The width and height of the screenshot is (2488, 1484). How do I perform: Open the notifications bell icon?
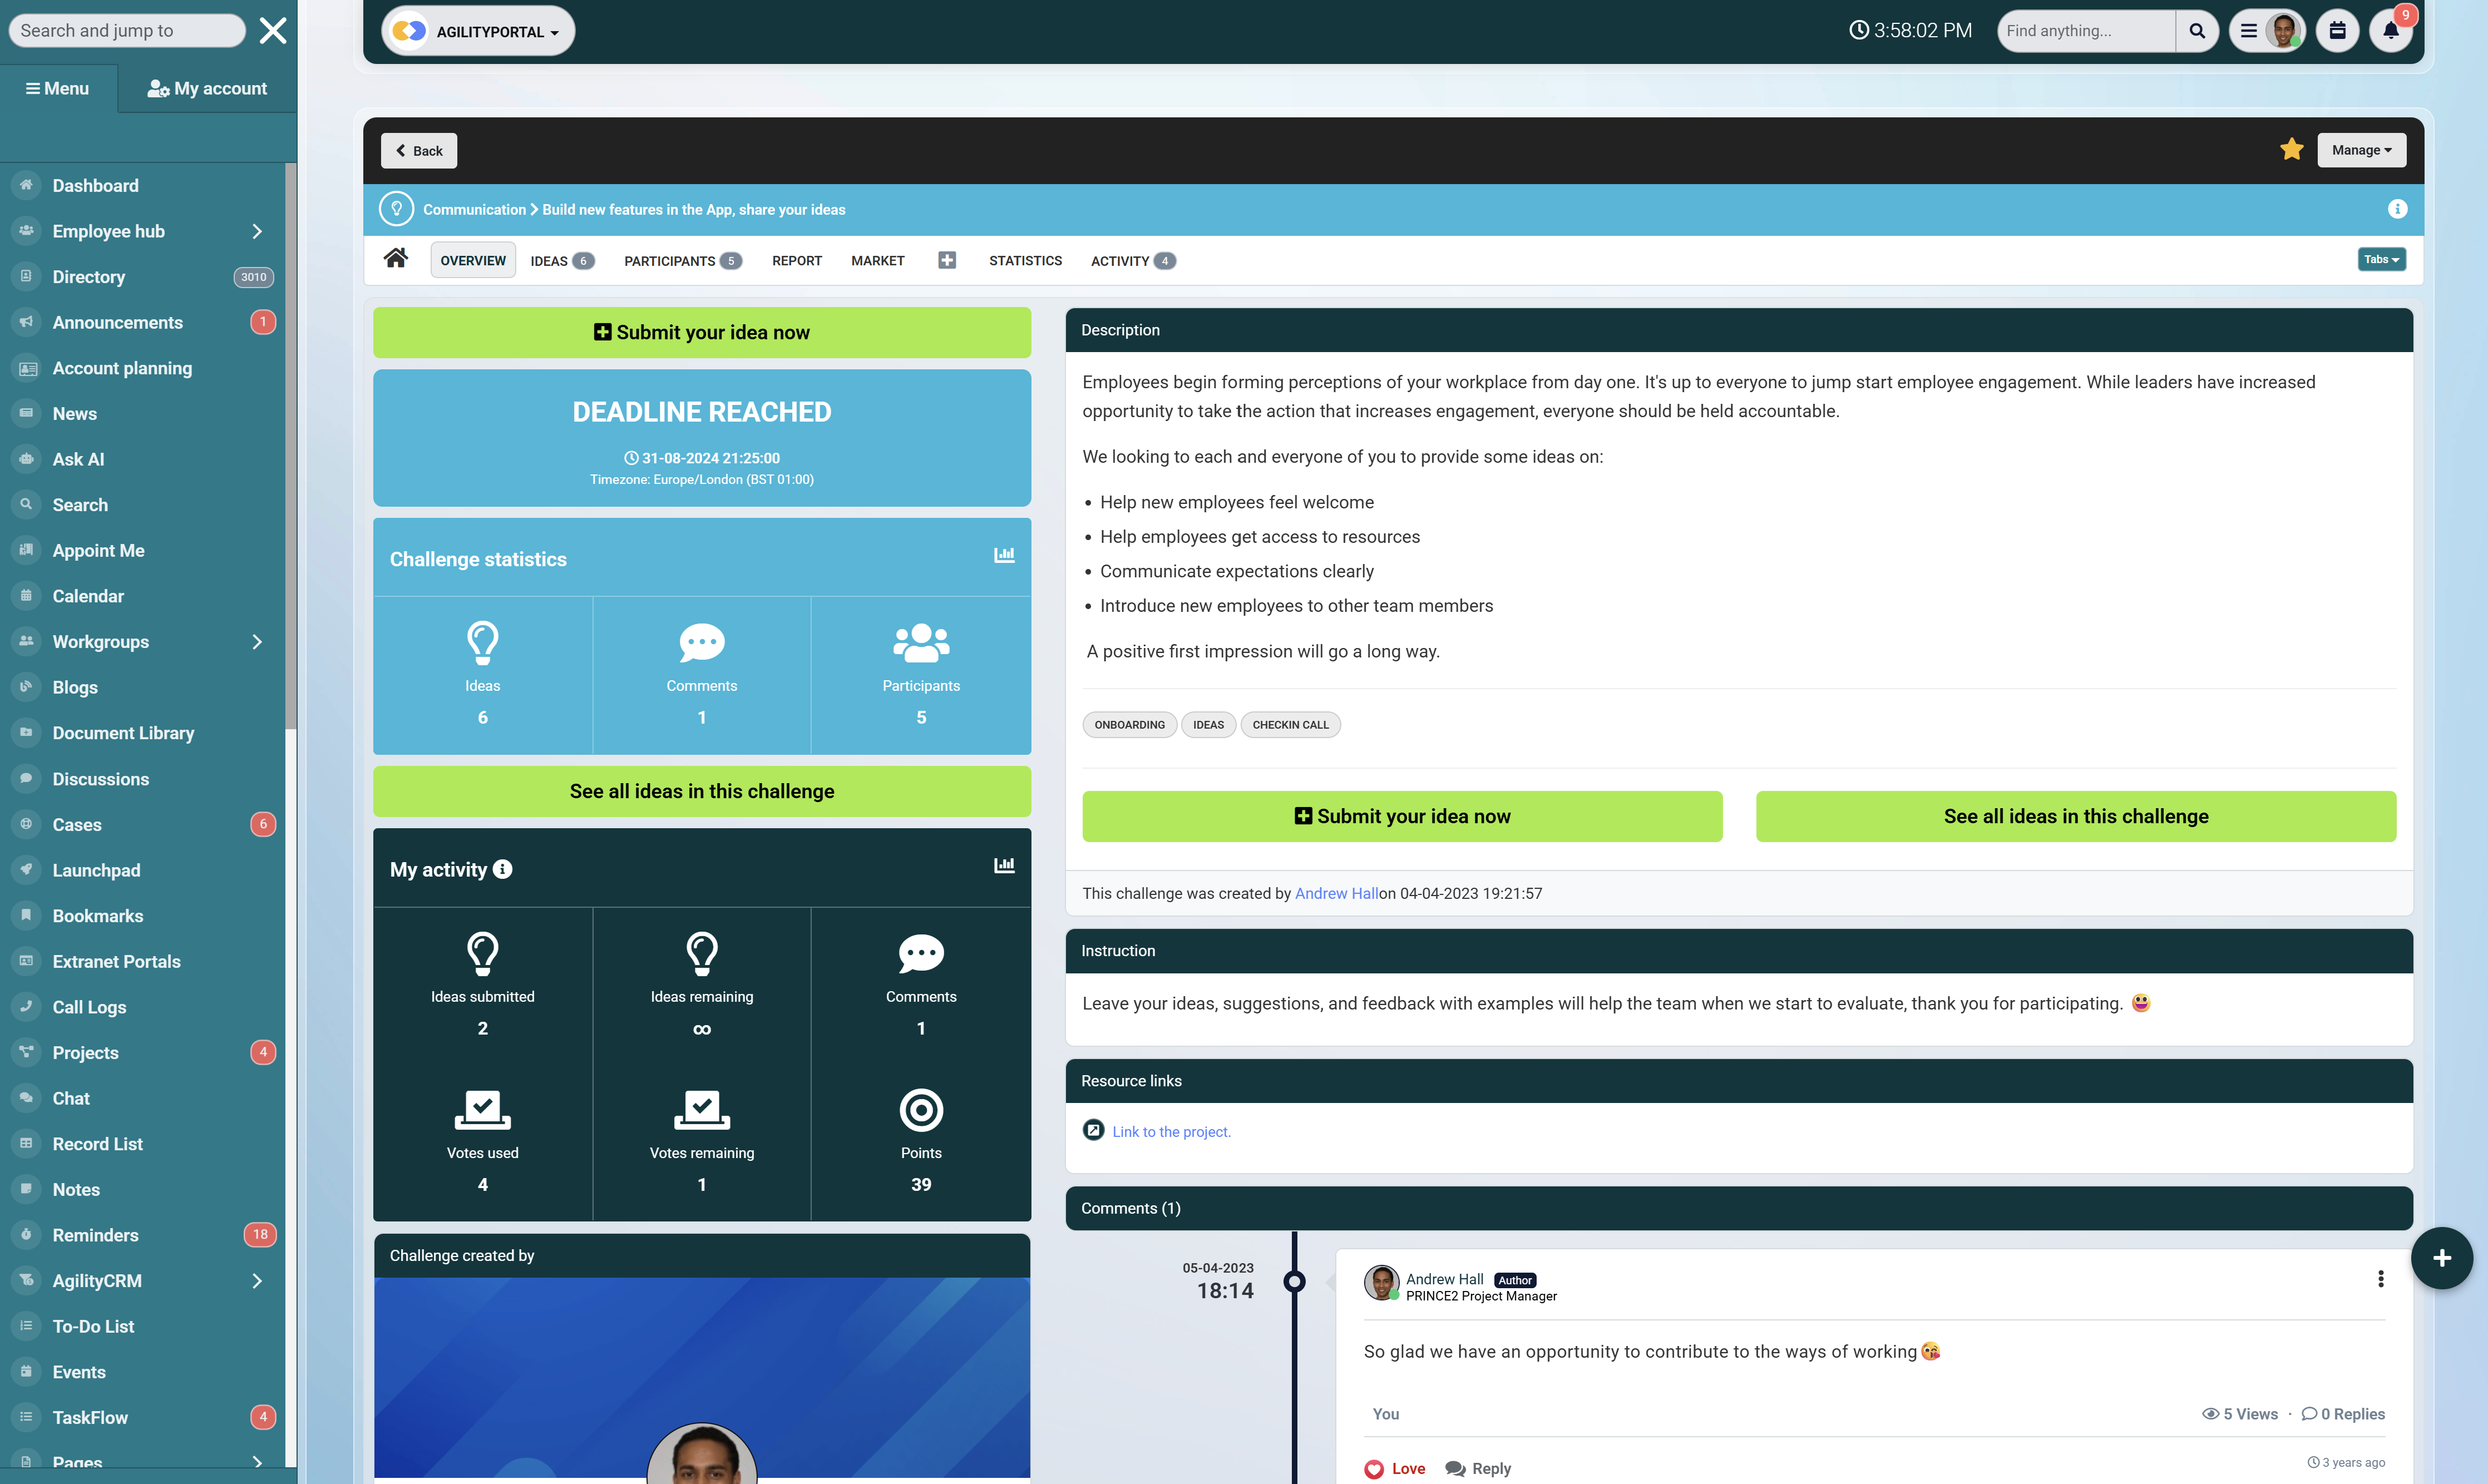(2390, 31)
